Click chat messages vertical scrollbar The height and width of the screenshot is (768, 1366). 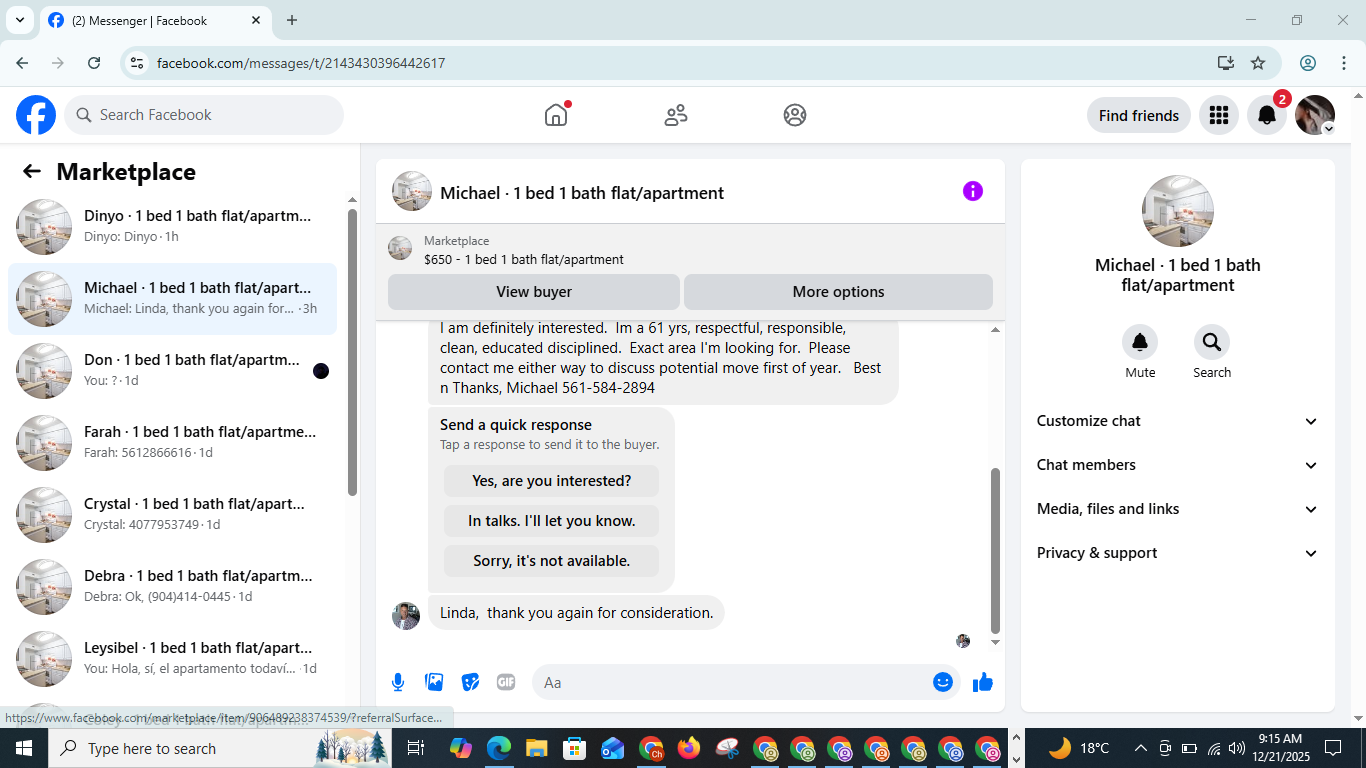tap(995, 550)
